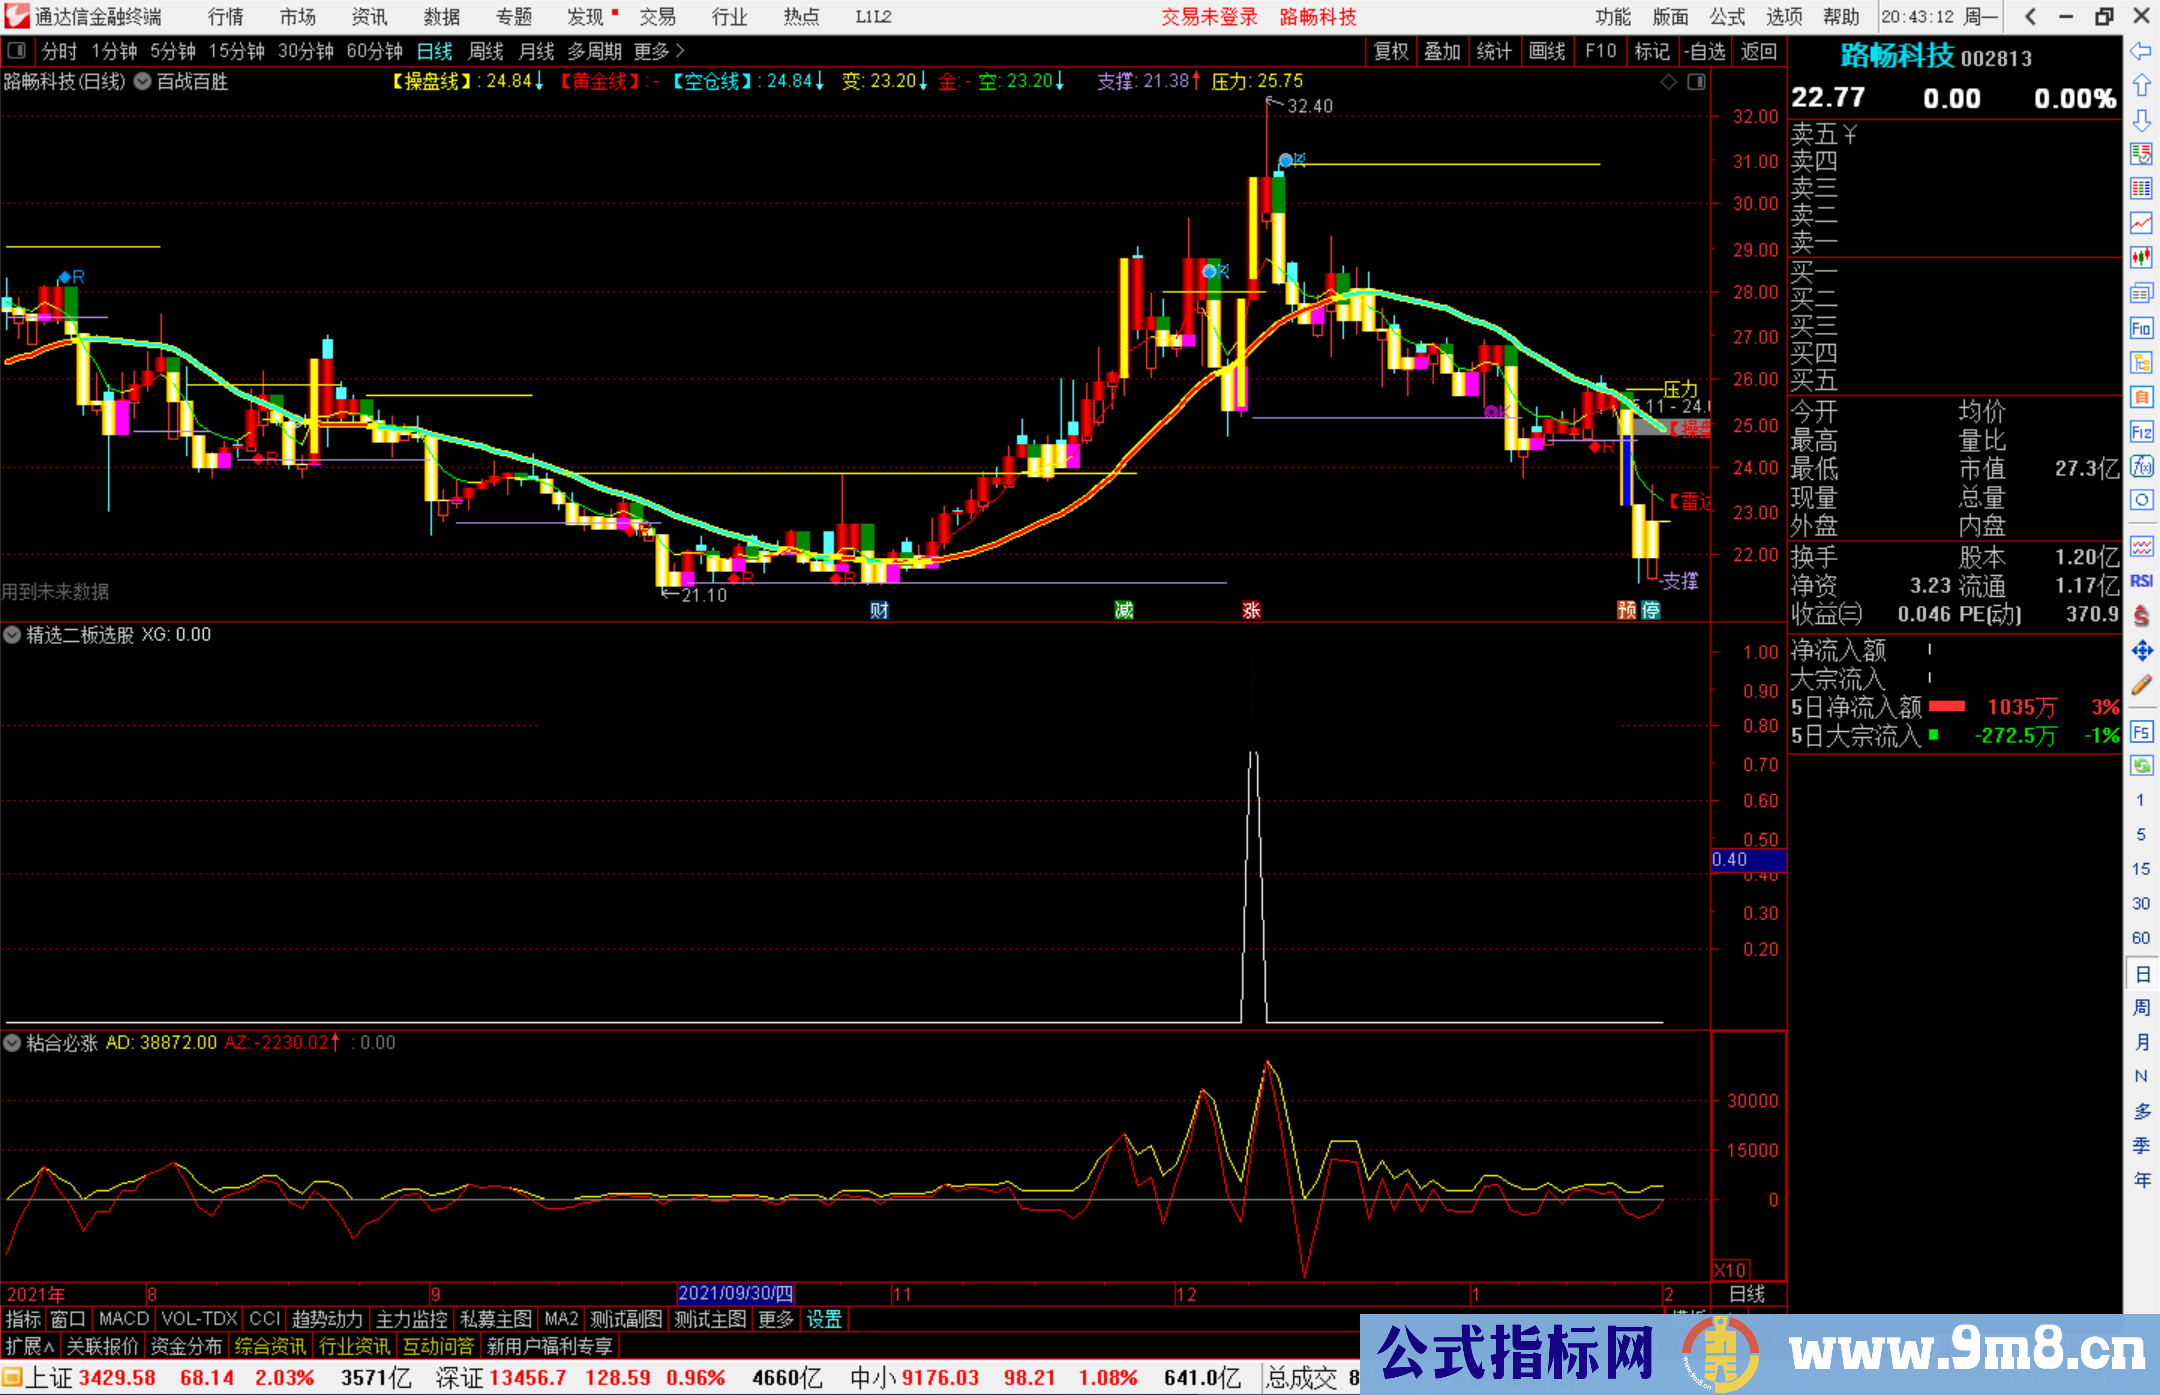Click 交易未登录 login link
Screen dimensions: 2160x1395
click(1209, 17)
